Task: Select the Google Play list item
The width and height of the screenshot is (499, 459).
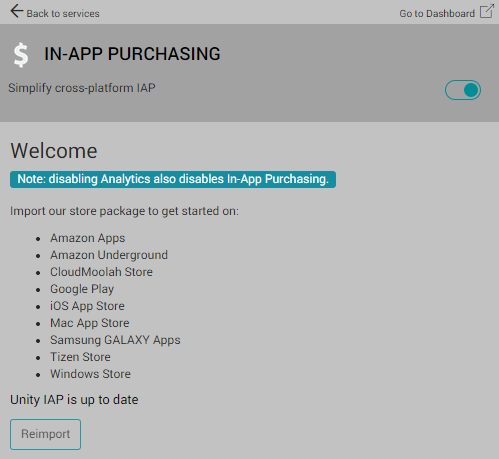Action: (82, 289)
